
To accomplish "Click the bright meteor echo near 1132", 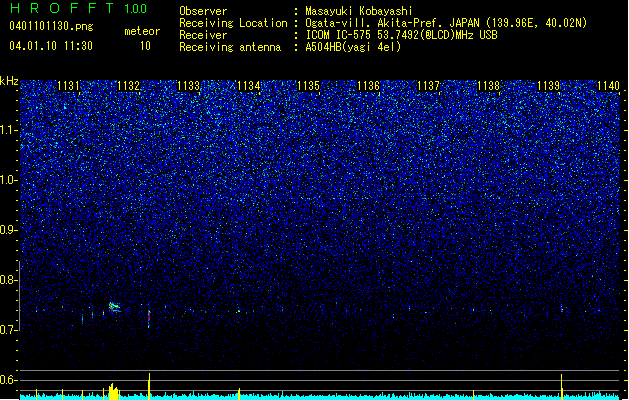I will tap(114, 307).
